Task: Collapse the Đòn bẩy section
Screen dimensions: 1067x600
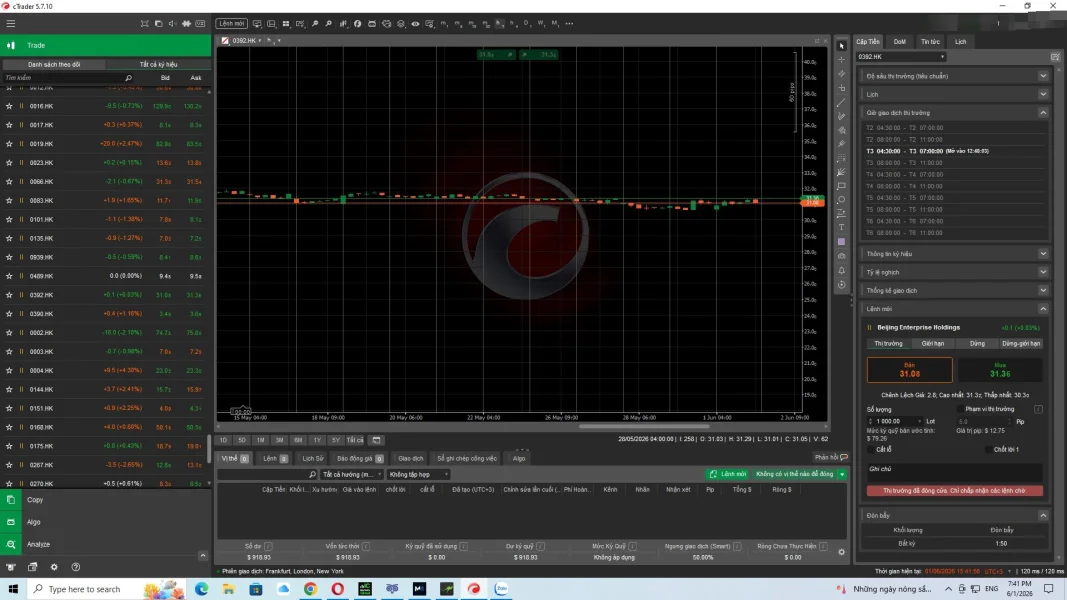Action: (1043, 516)
